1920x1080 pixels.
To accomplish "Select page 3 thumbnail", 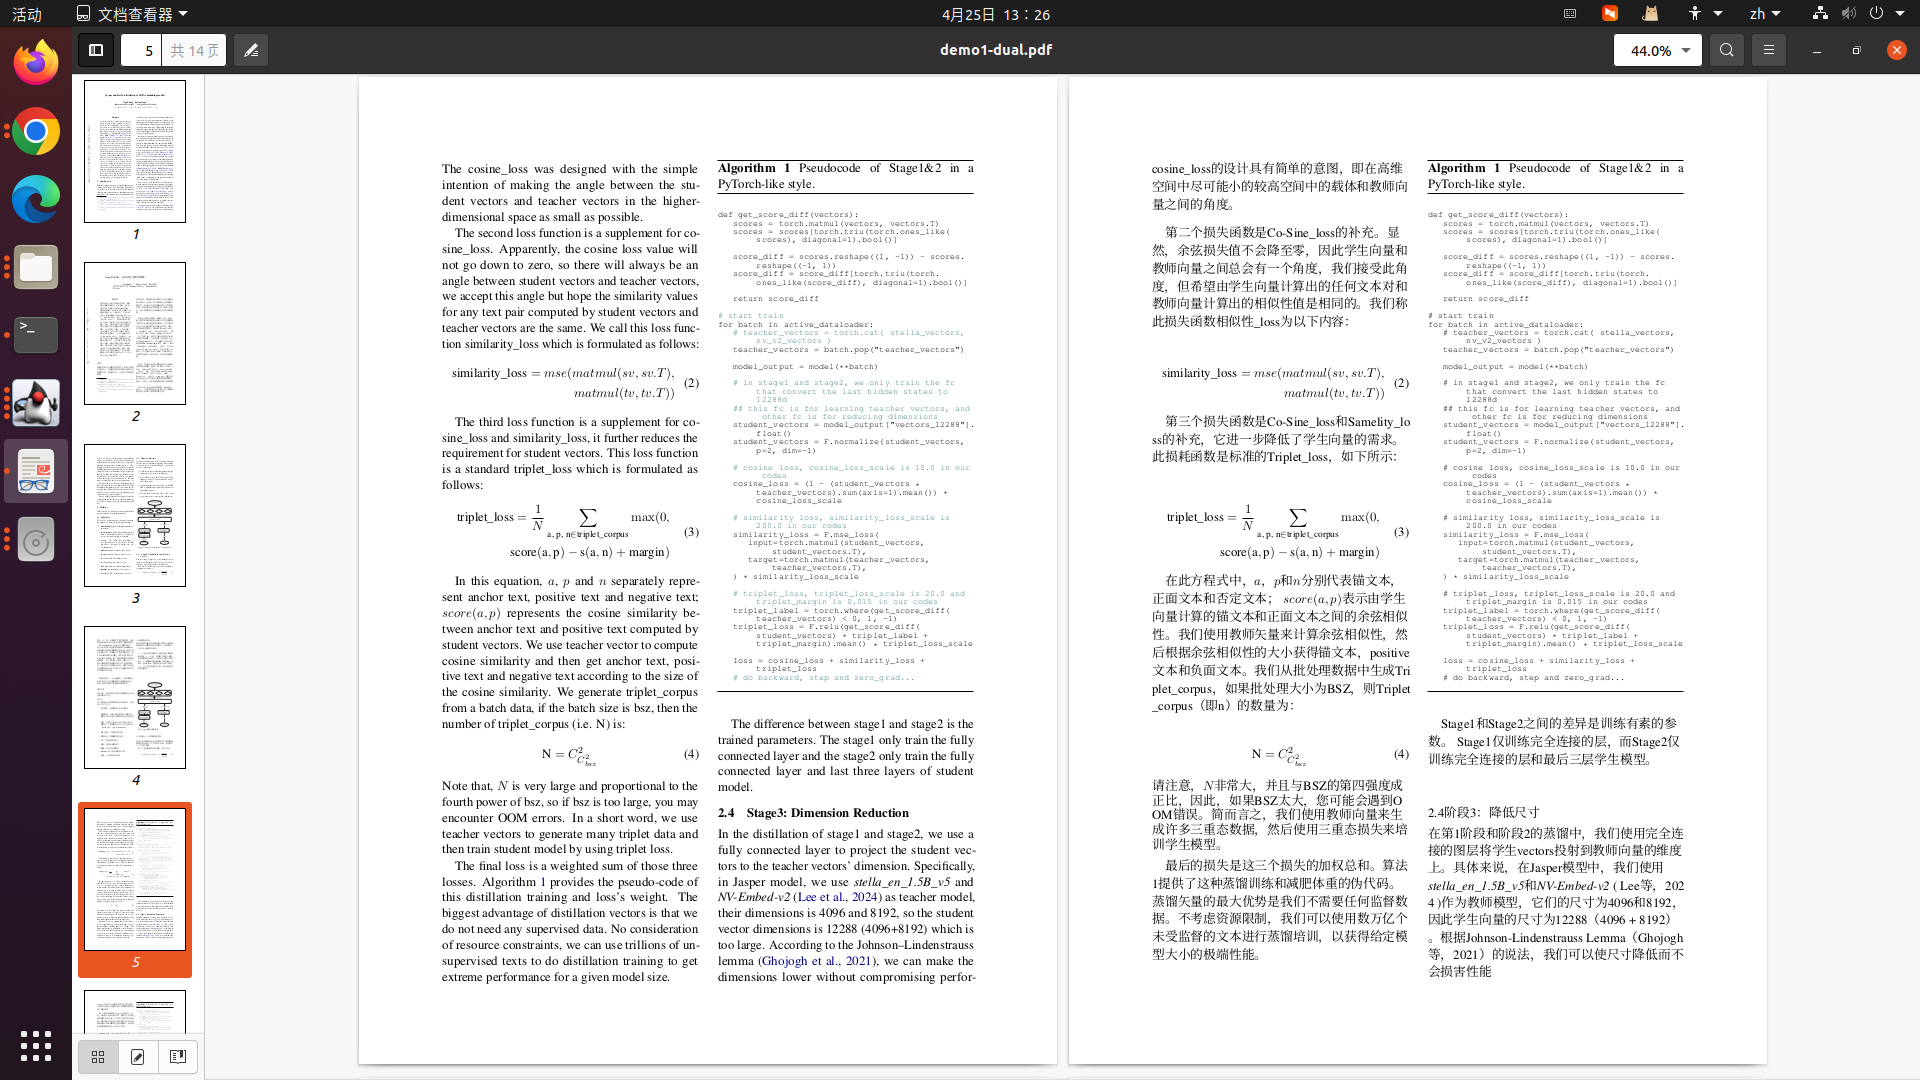I will click(x=135, y=516).
